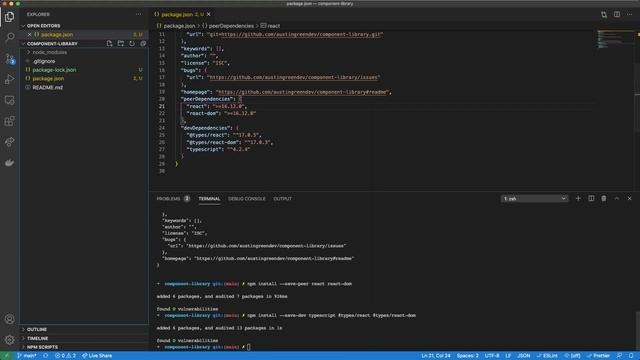Expand the node_modules folder
This screenshot has height=360, width=640.
(49, 52)
